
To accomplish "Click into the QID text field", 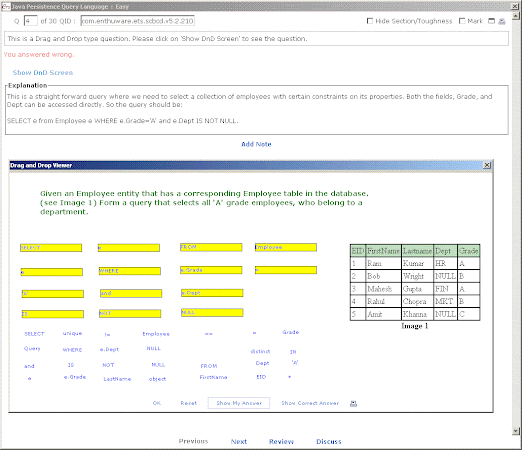I will (x=138, y=21).
